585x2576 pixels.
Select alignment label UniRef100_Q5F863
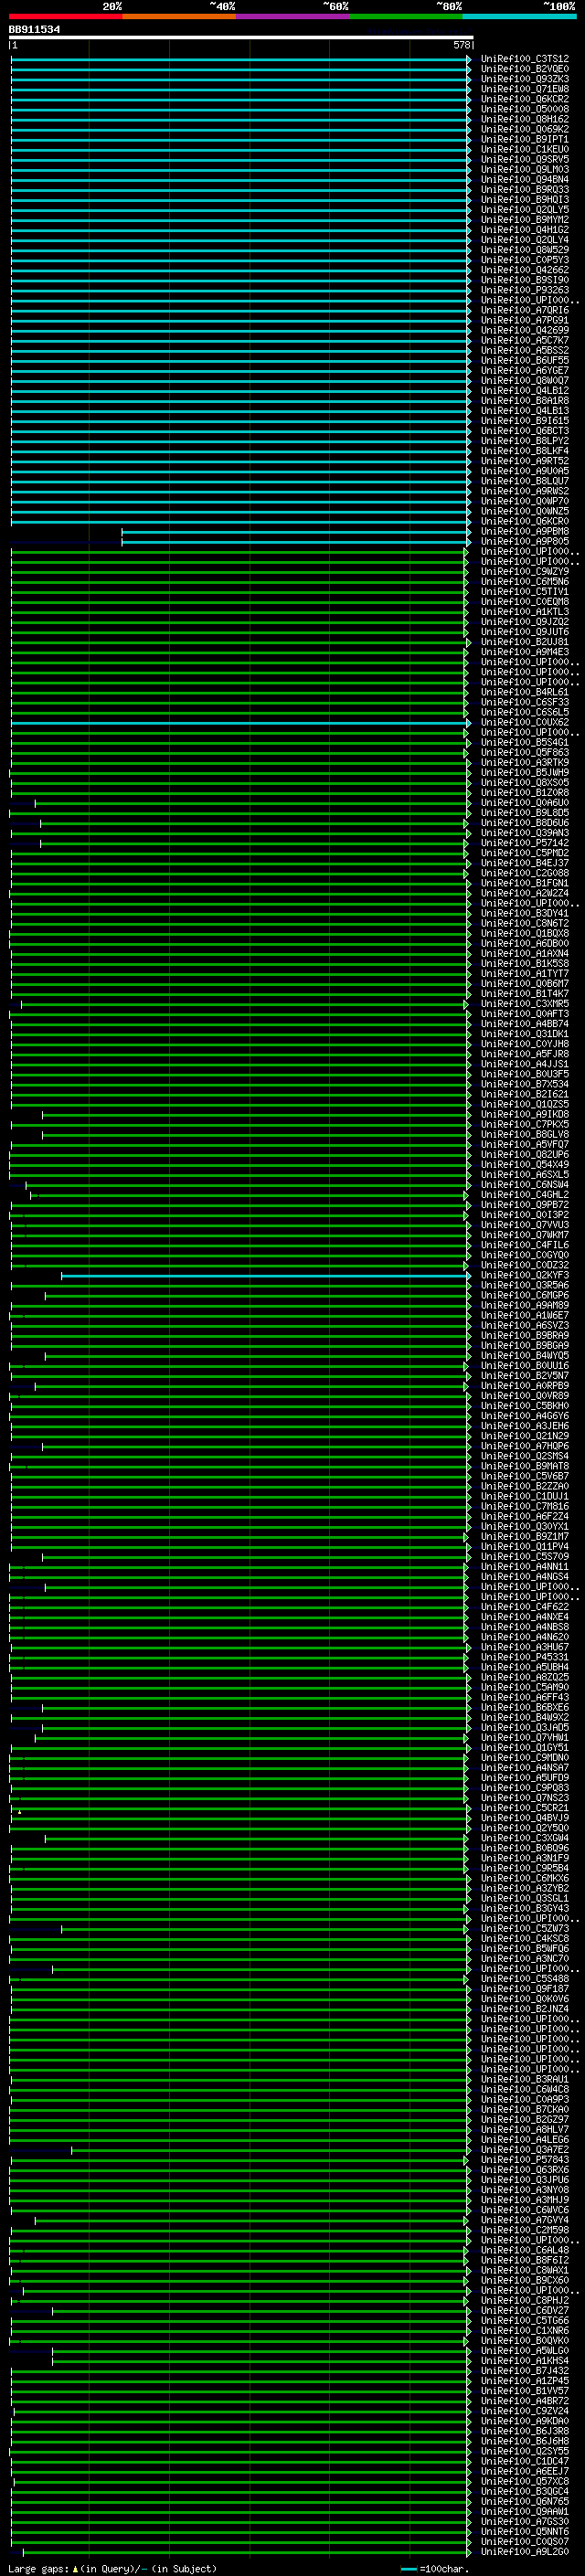(524, 753)
